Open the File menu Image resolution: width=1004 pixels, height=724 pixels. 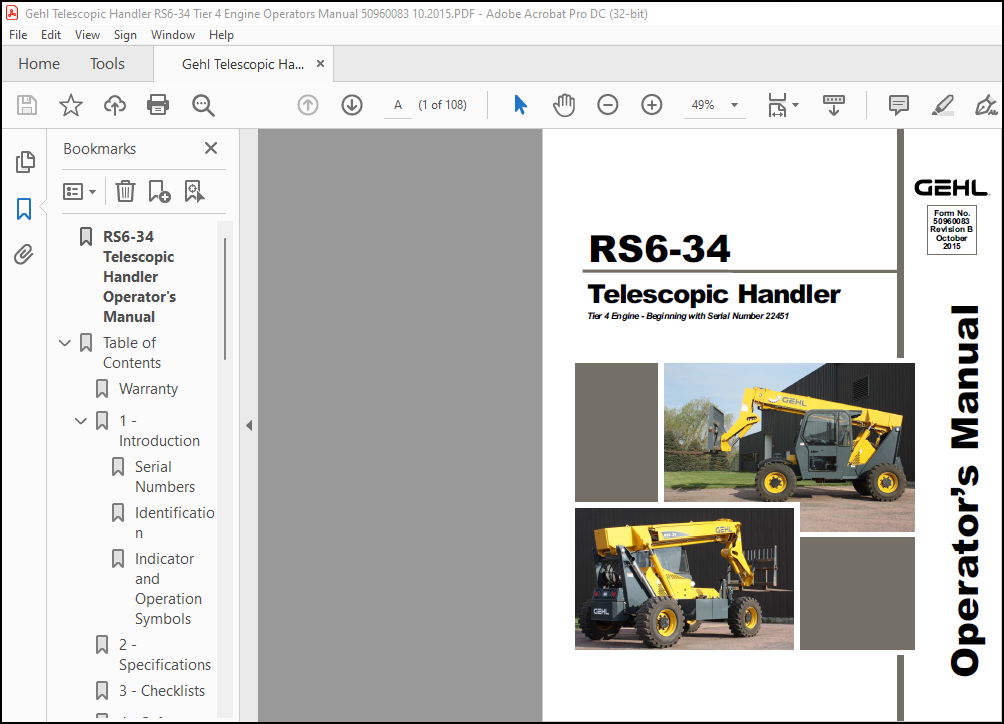click(x=18, y=35)
